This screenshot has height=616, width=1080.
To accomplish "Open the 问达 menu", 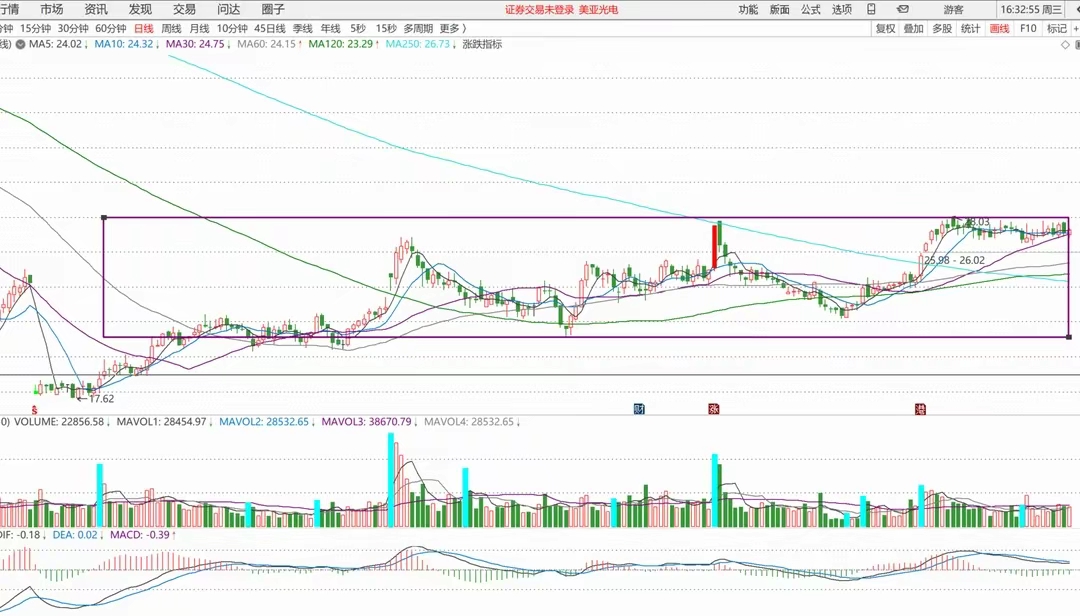I will pyautogui.click(x=229, y=10).
